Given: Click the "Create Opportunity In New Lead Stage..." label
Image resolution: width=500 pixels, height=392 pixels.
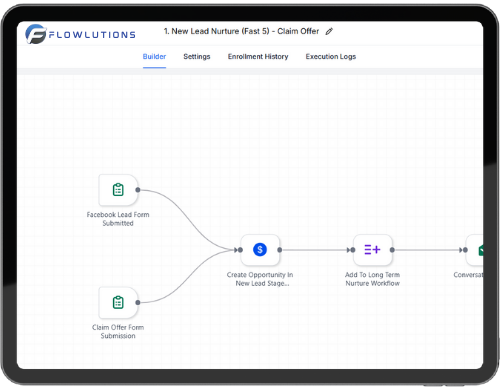Looking at the screenshot, I should coord(260,279).
